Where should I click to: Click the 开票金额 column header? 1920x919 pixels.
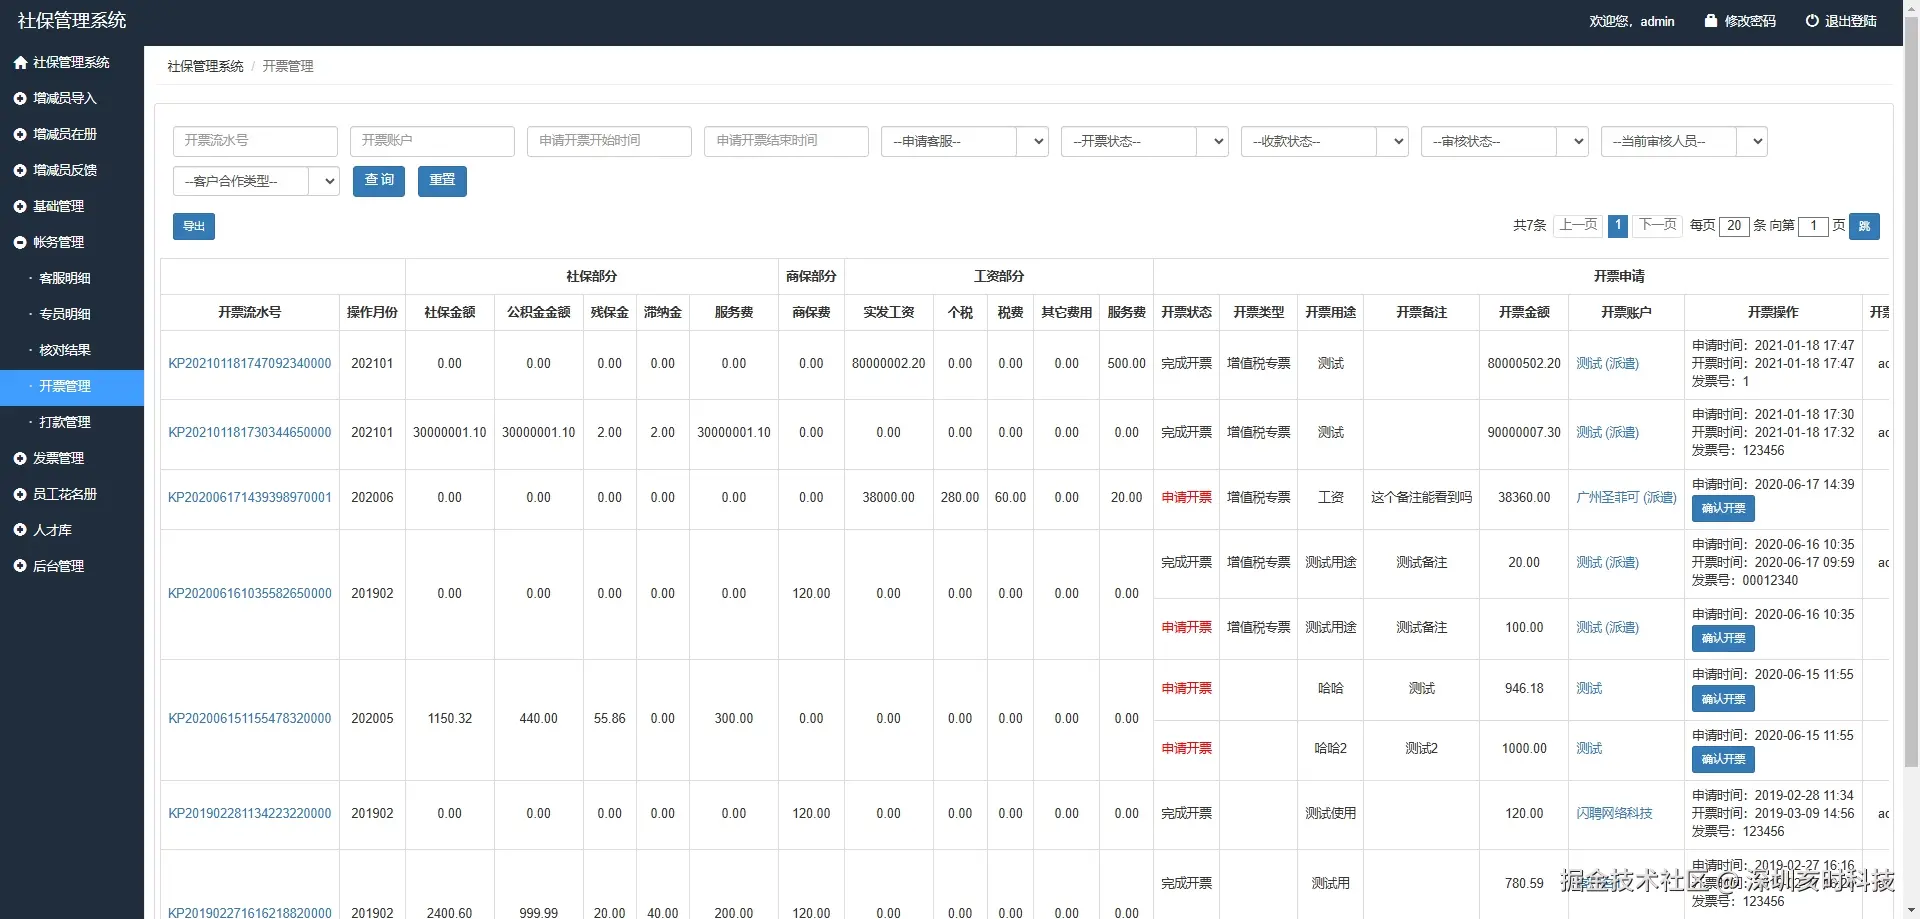(1524, 313)
